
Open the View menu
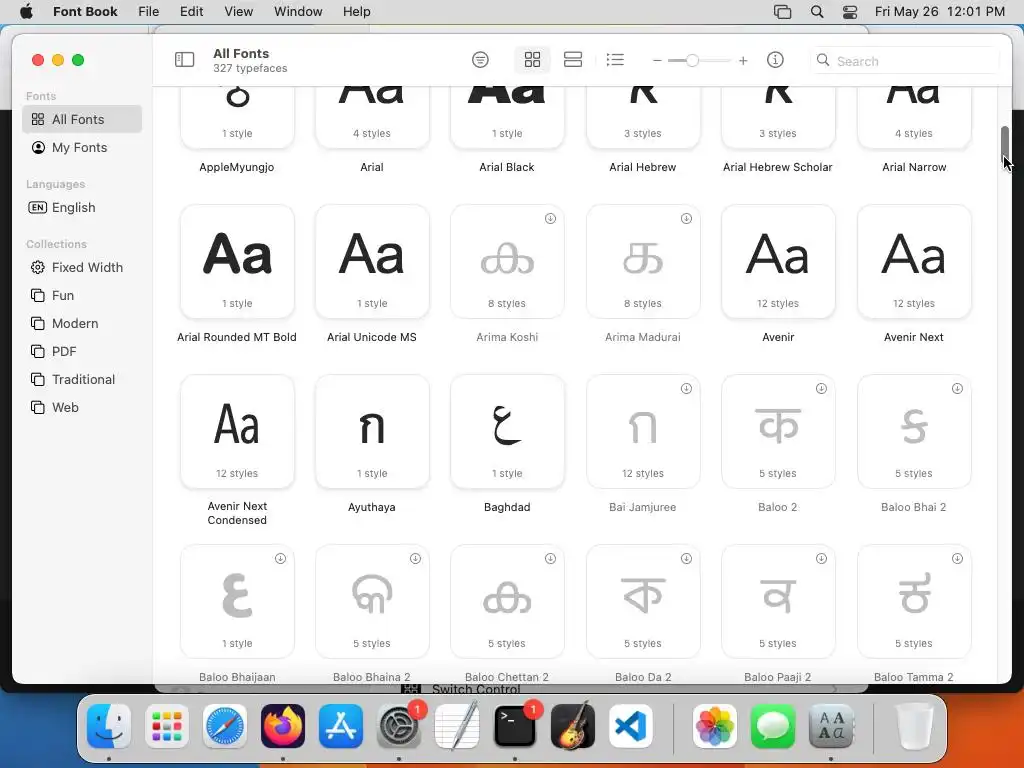click(x=238, y=11)
